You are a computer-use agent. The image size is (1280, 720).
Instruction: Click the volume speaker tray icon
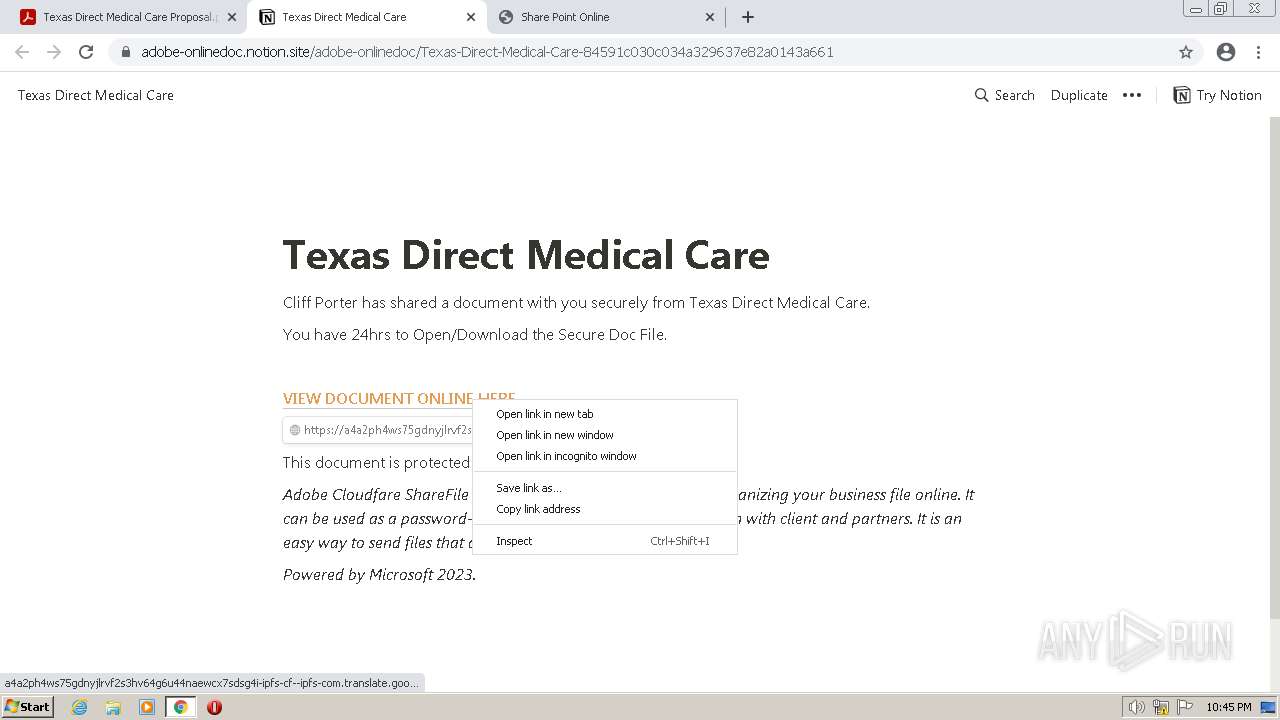1137,707
